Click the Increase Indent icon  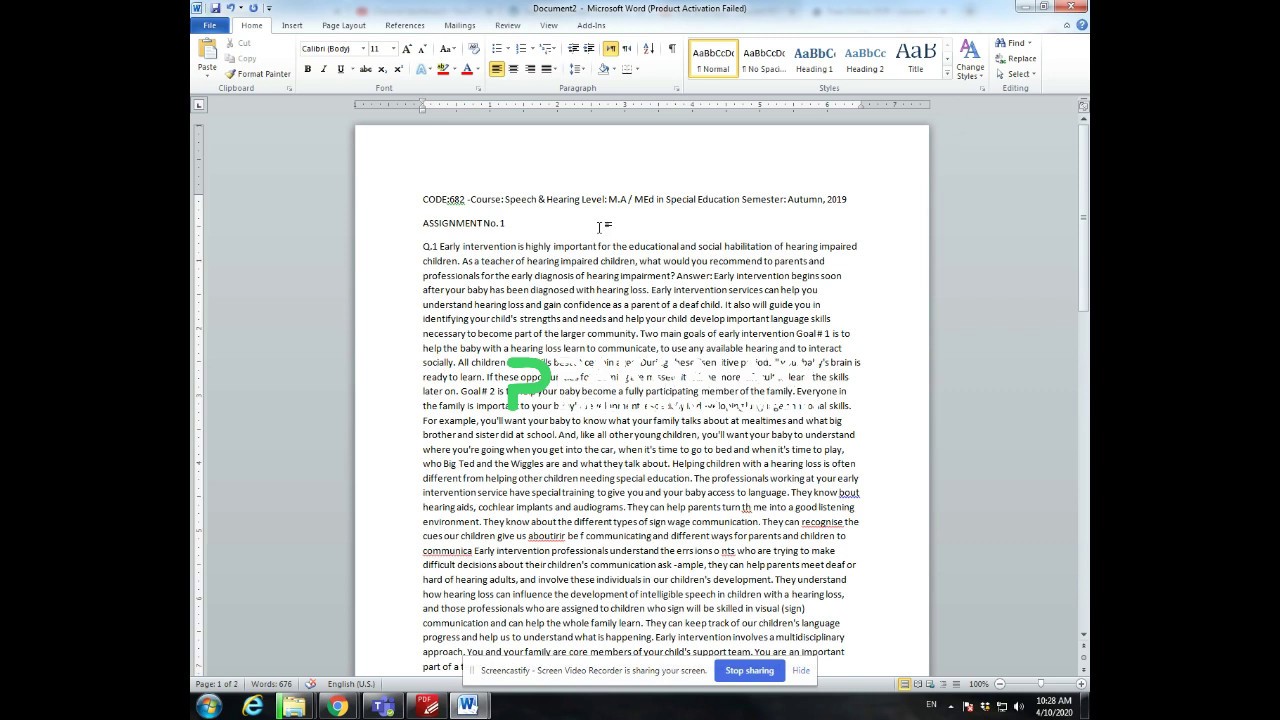589,49
